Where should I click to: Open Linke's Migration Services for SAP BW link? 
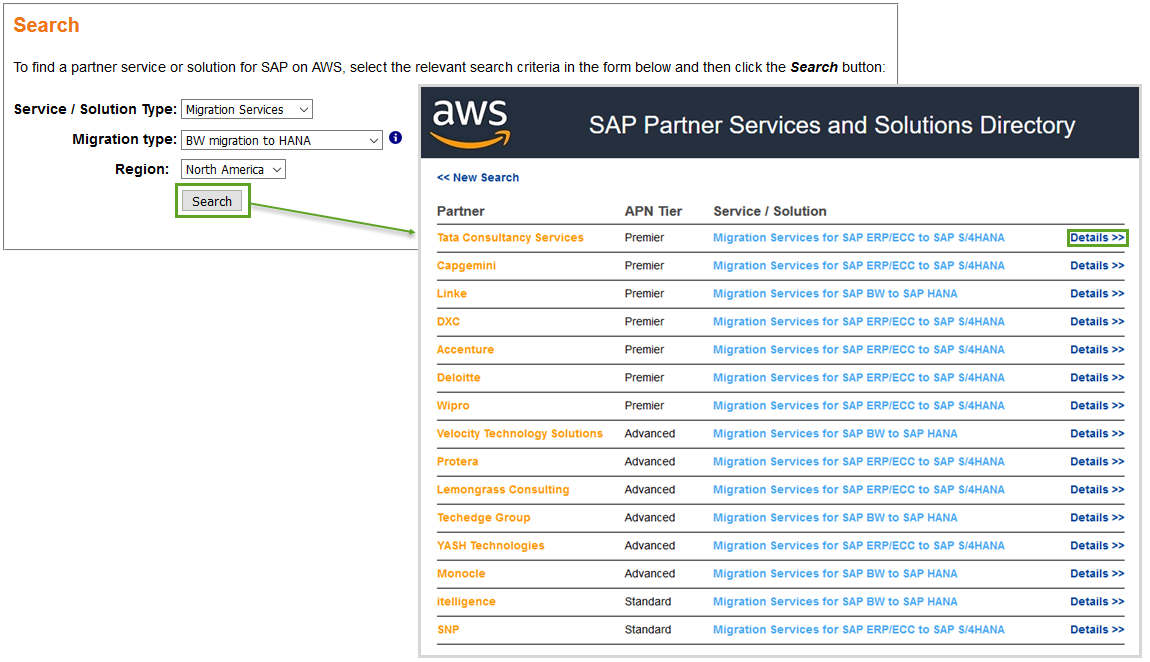click(835, 293)
